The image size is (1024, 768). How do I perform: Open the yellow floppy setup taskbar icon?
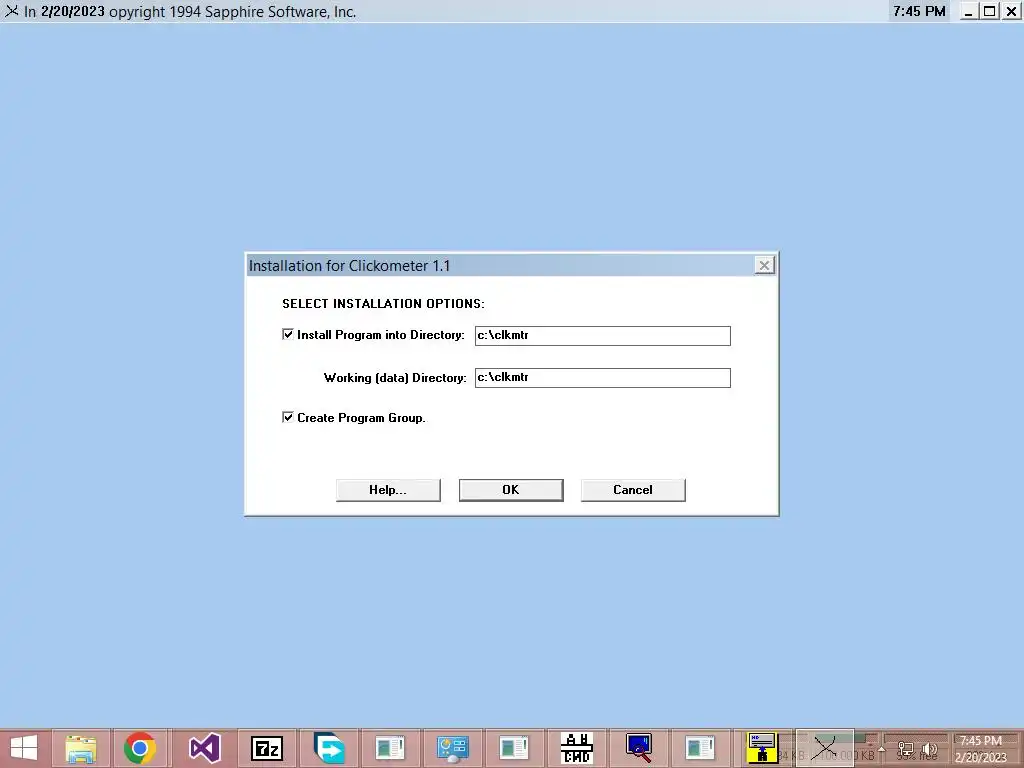point(762,748)
